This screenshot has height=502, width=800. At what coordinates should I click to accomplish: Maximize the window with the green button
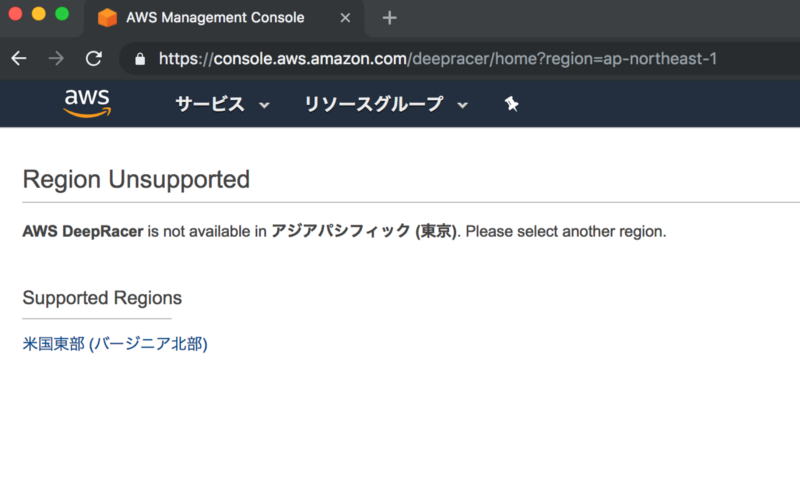tap(62, 14)
